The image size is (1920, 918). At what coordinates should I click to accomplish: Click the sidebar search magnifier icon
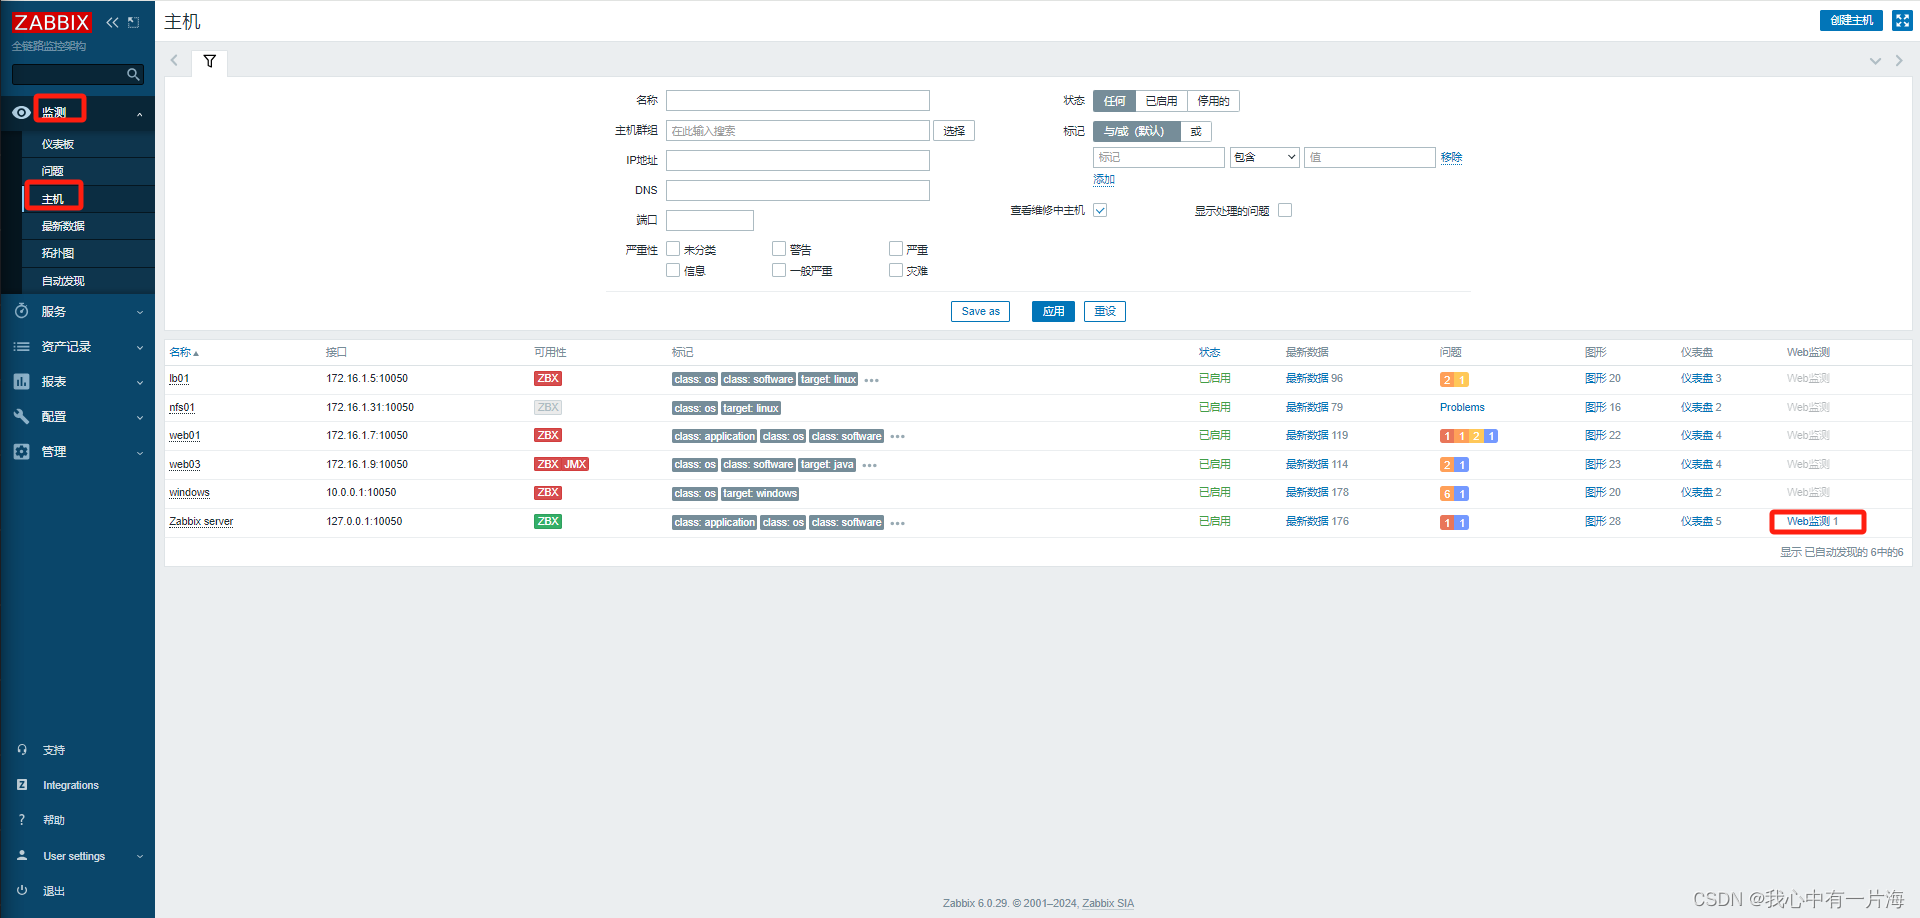coord(133,74)
